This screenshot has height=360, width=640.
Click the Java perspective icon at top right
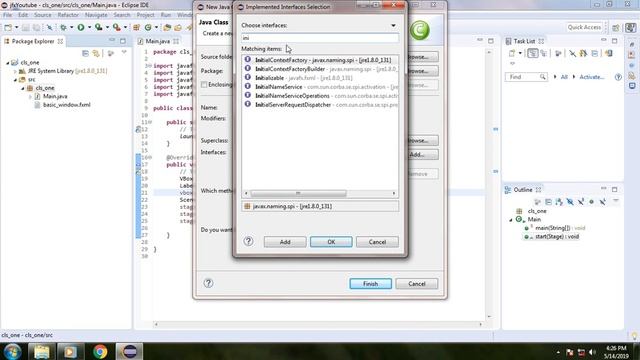[x=631, y=27]
